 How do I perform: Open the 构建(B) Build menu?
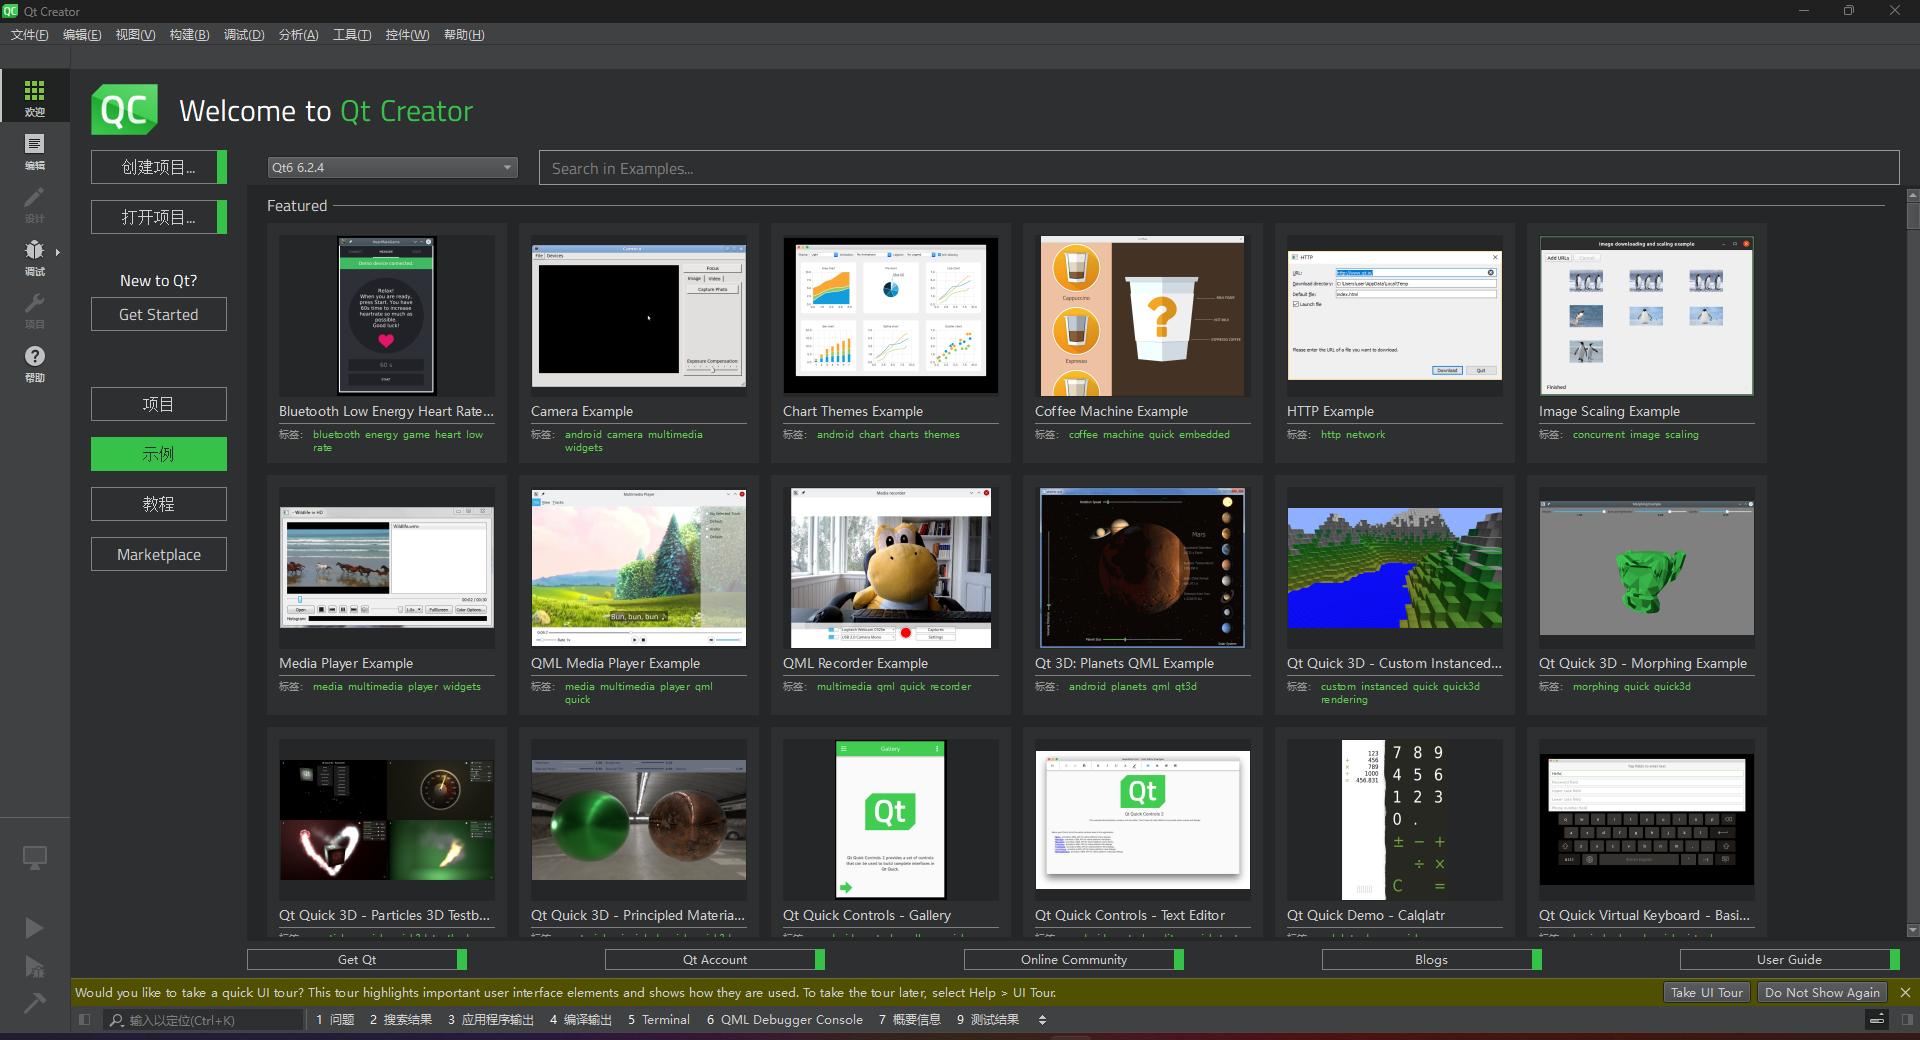(x=189, y=35)
